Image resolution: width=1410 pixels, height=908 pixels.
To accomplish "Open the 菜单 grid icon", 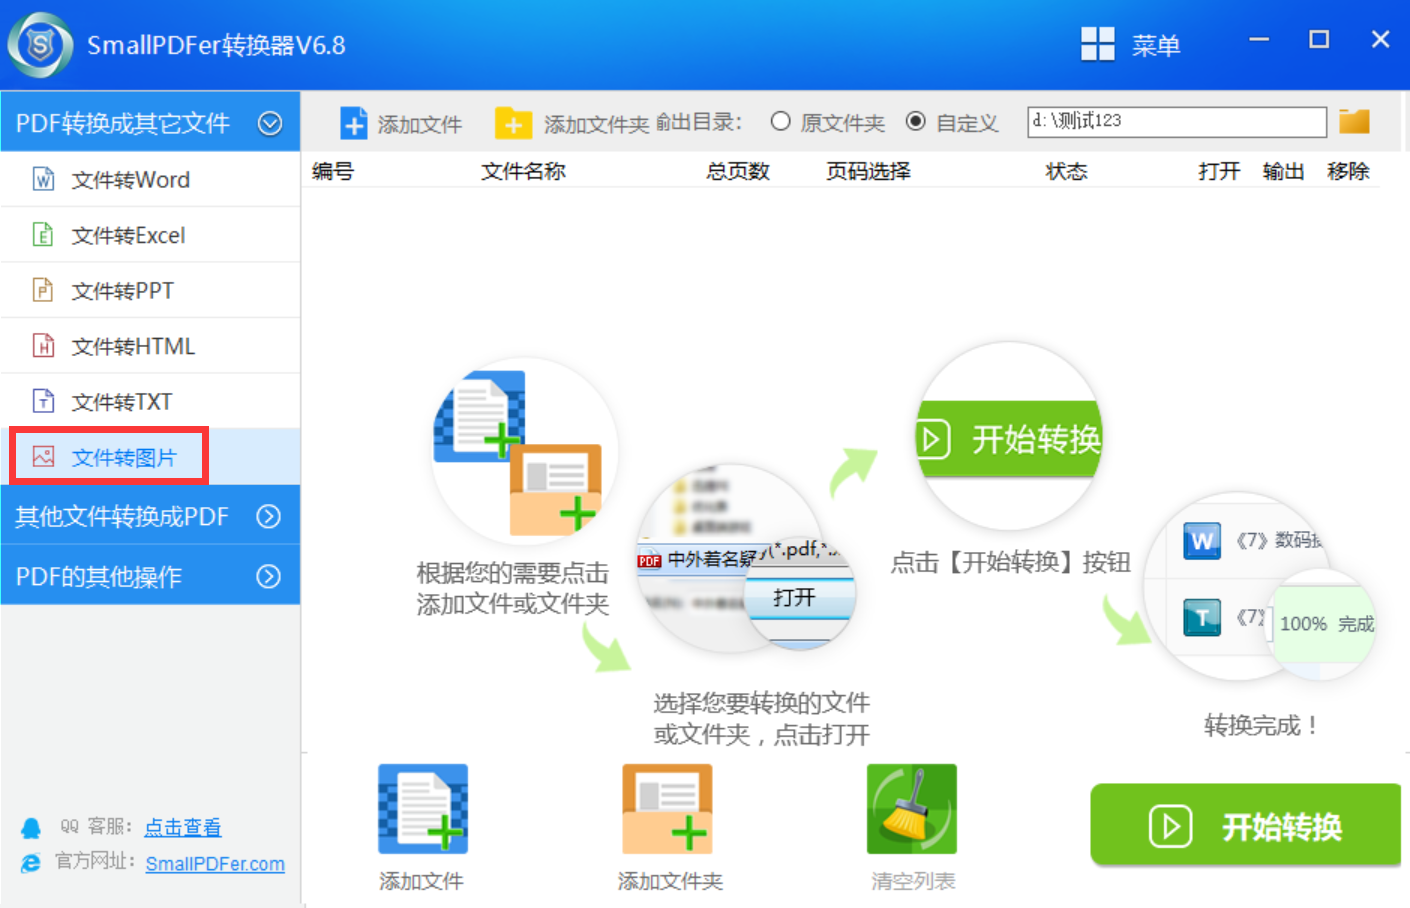I will 1097,44.
